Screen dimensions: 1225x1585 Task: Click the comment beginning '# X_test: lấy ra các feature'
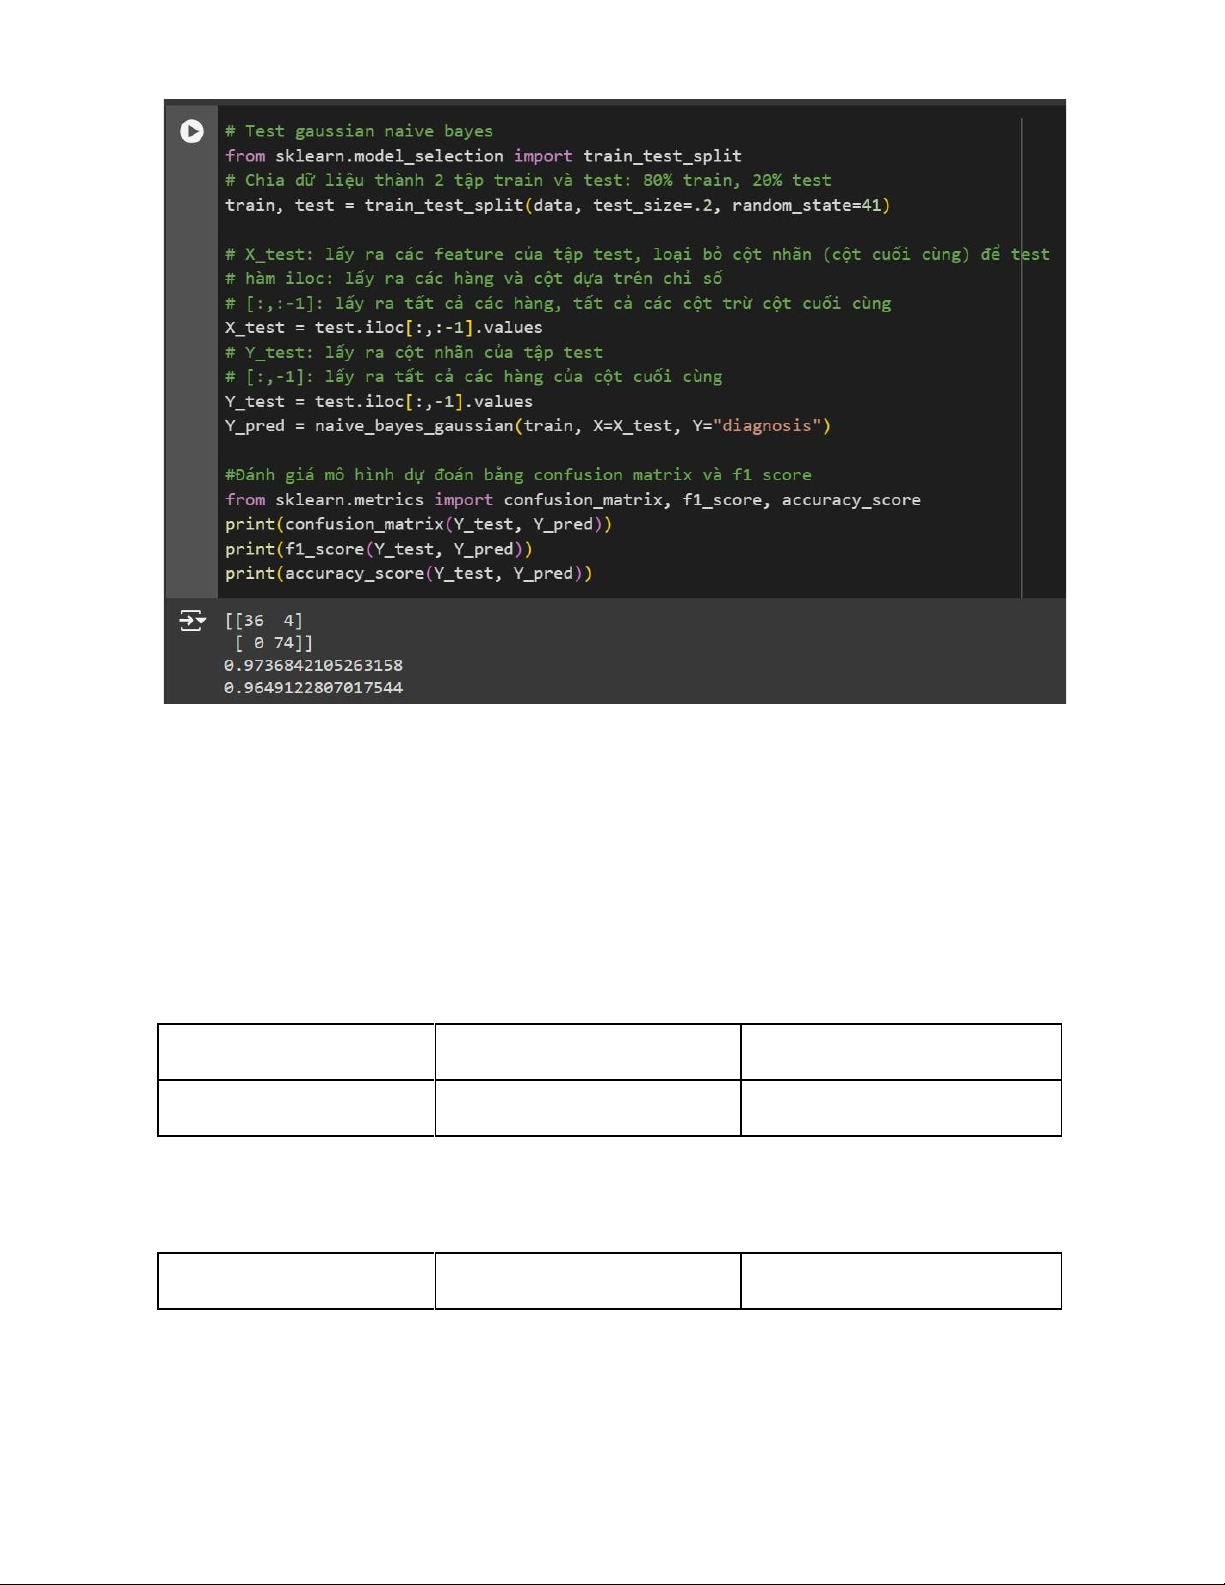tap(637, 254)
